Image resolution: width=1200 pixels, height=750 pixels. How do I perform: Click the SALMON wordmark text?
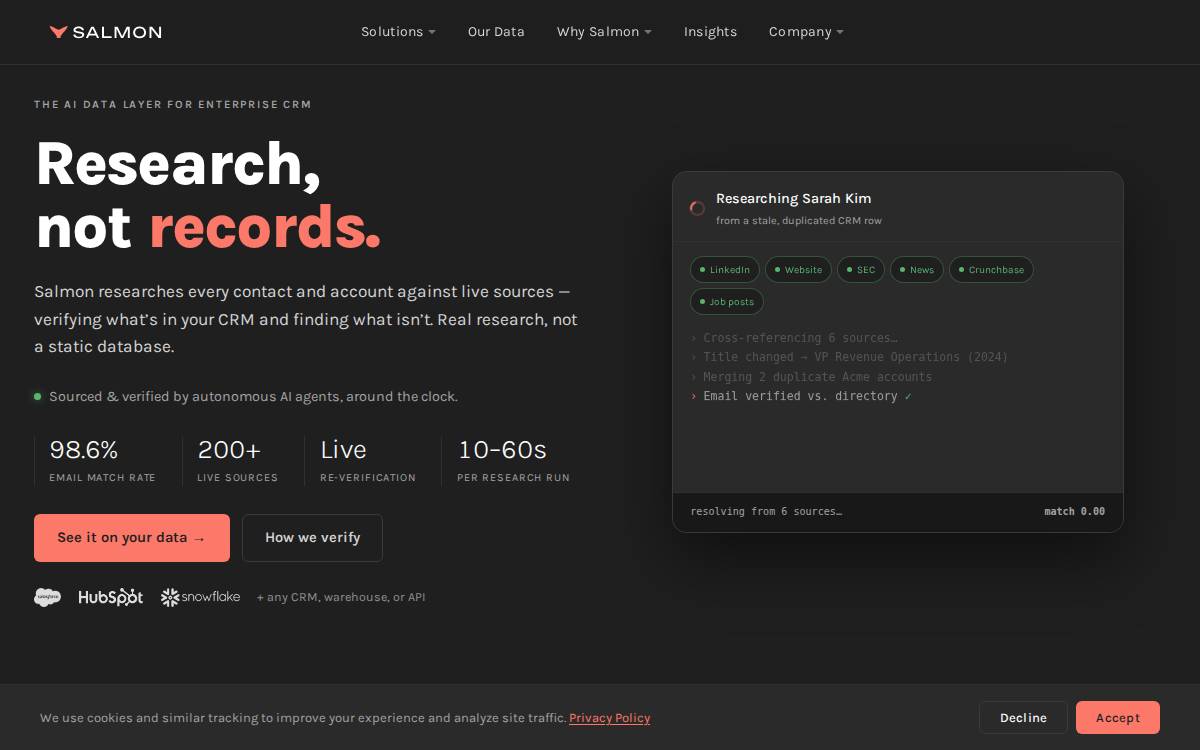tap(117, 32)
